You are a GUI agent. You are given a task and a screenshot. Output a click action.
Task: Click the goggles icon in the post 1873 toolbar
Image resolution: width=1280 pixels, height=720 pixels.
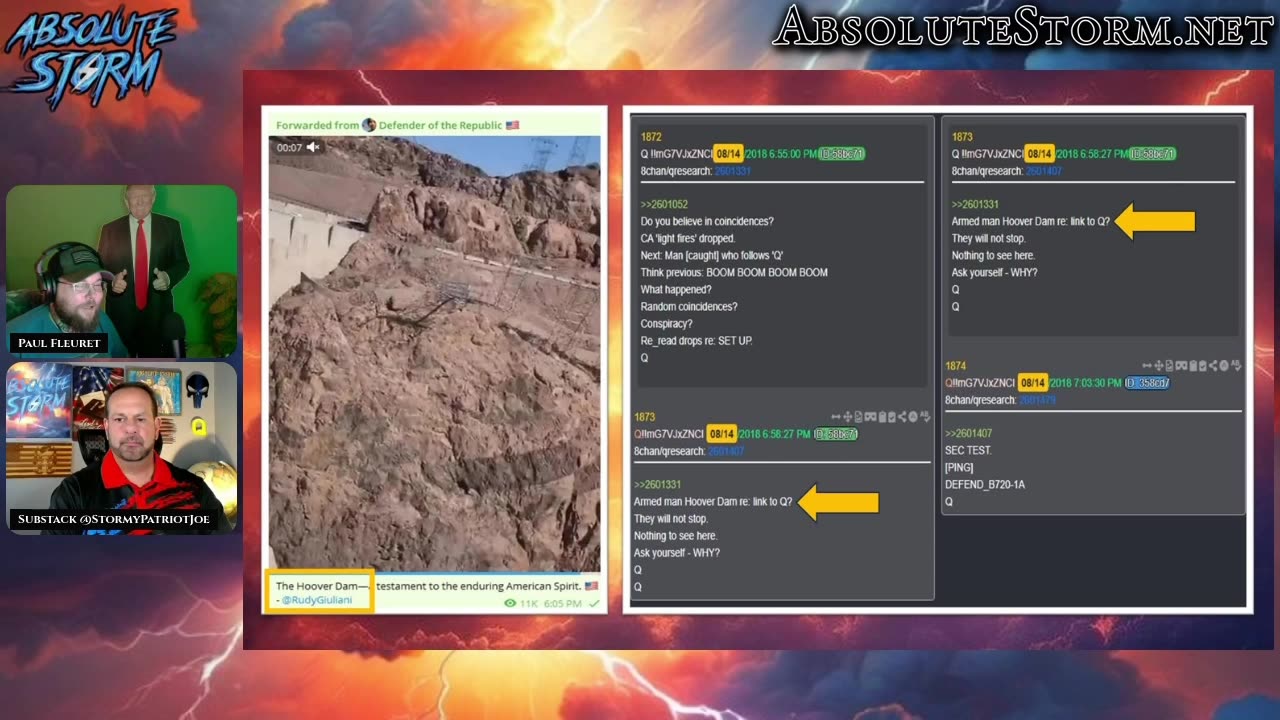(x=870, y=417)
